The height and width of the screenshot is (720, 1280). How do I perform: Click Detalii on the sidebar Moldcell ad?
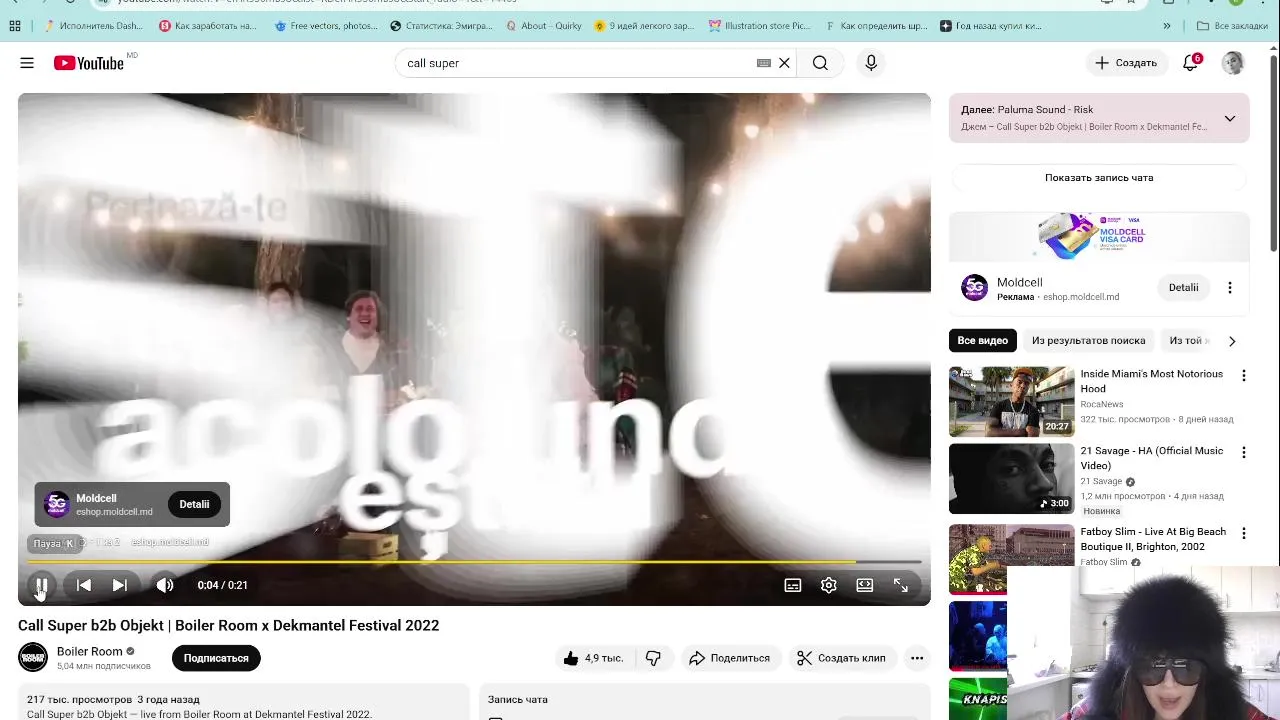[x=1183, y=288]
